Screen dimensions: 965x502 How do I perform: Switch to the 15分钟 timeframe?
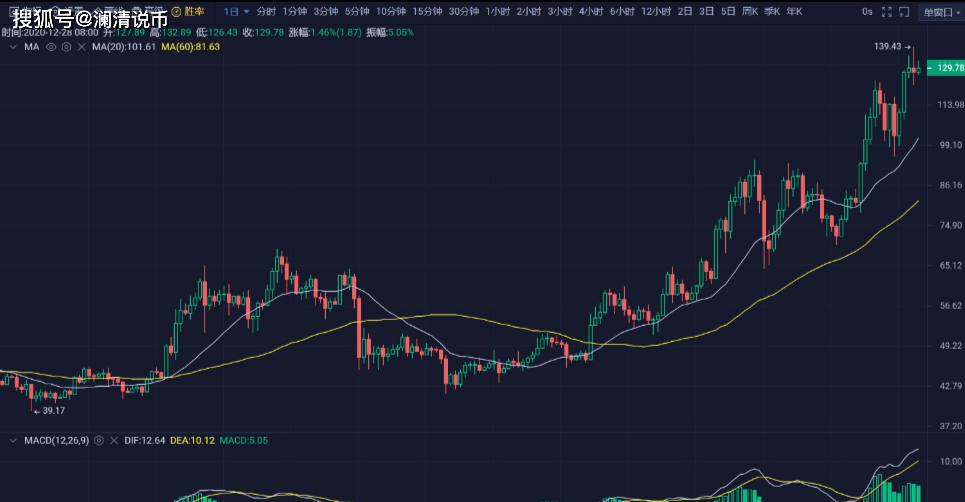[x=426, y=12]
